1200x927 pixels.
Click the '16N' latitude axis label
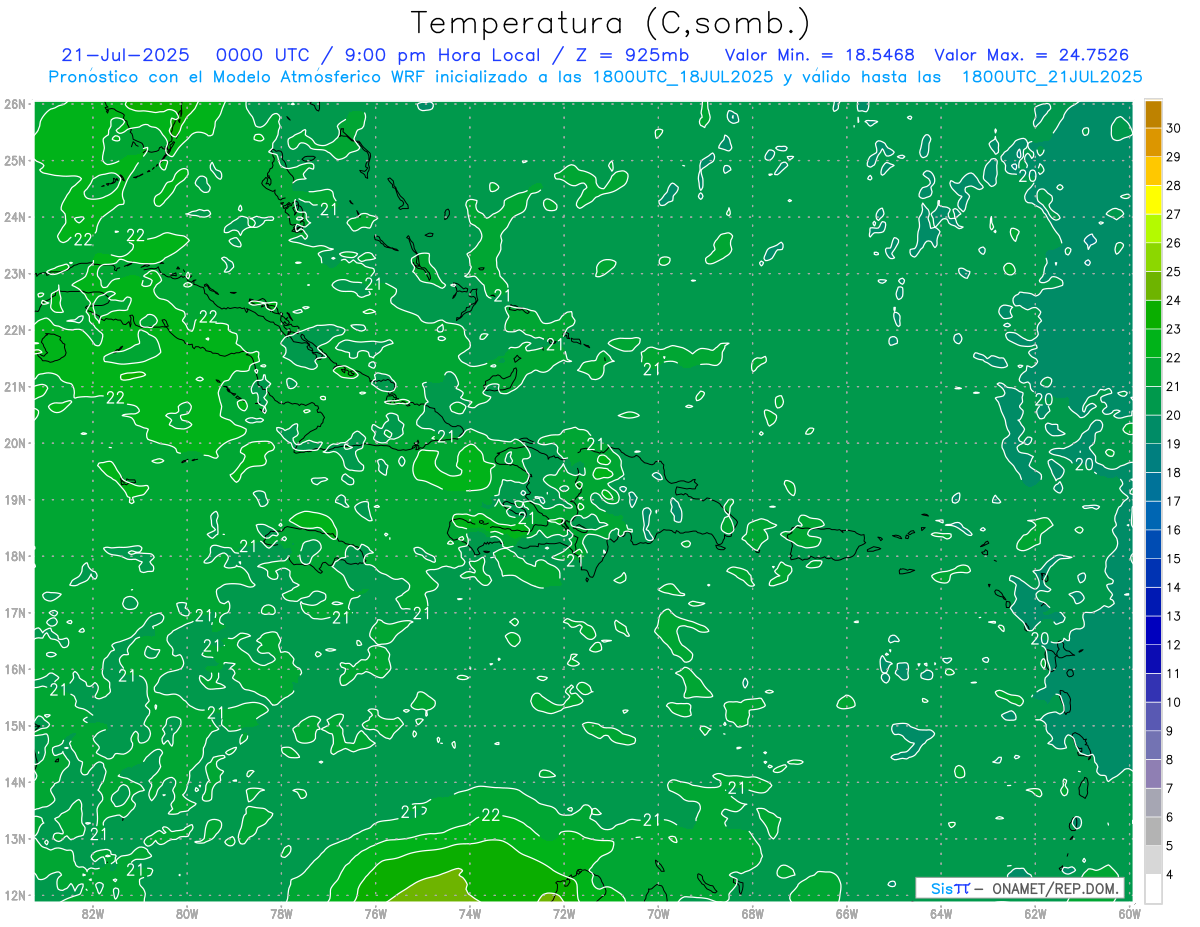point(14,669)
